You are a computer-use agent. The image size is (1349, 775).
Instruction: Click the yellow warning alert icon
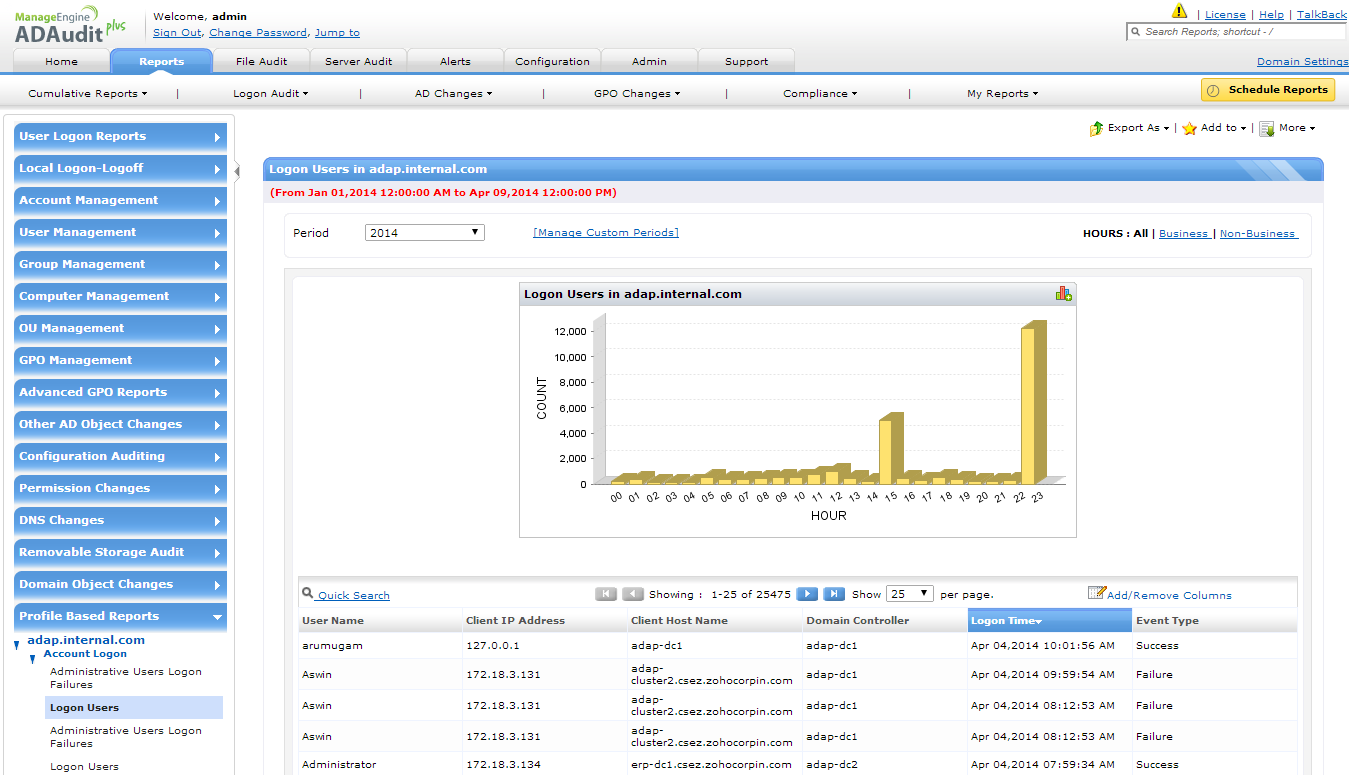point(1180,12)
